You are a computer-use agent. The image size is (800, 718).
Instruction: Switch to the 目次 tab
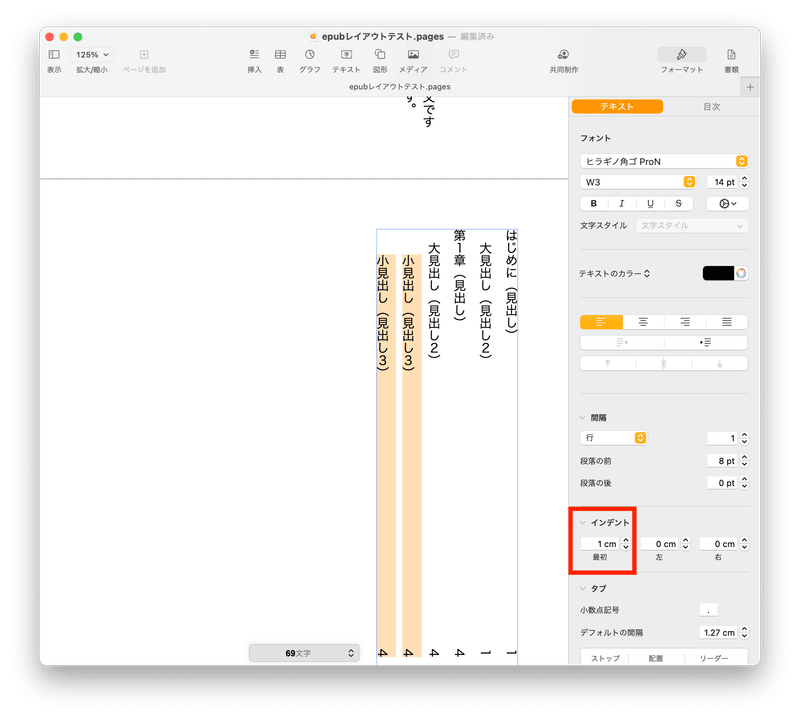[x=711, y=107]
